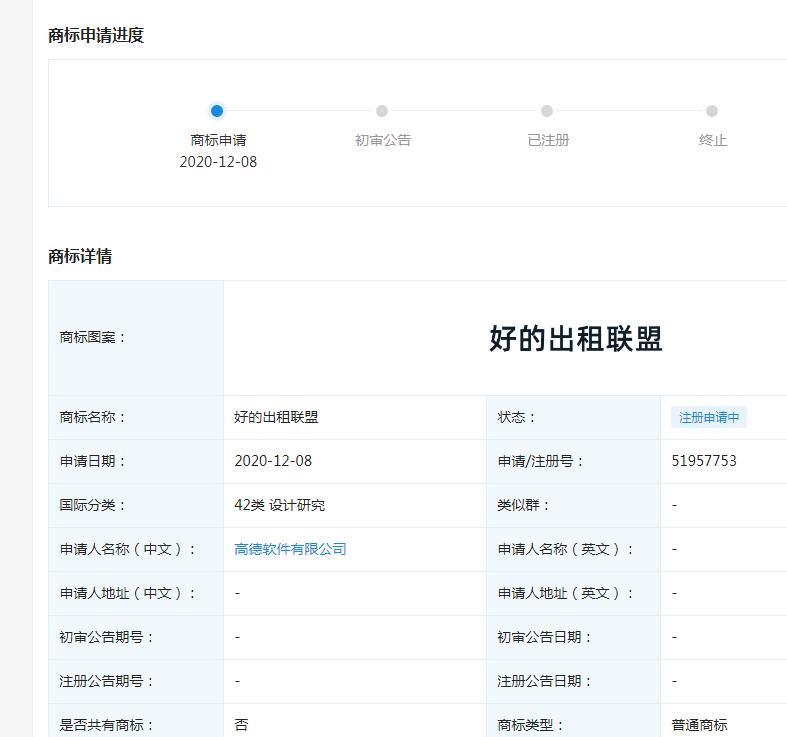Select the 商标申请进度 heading

coord(96,35)
